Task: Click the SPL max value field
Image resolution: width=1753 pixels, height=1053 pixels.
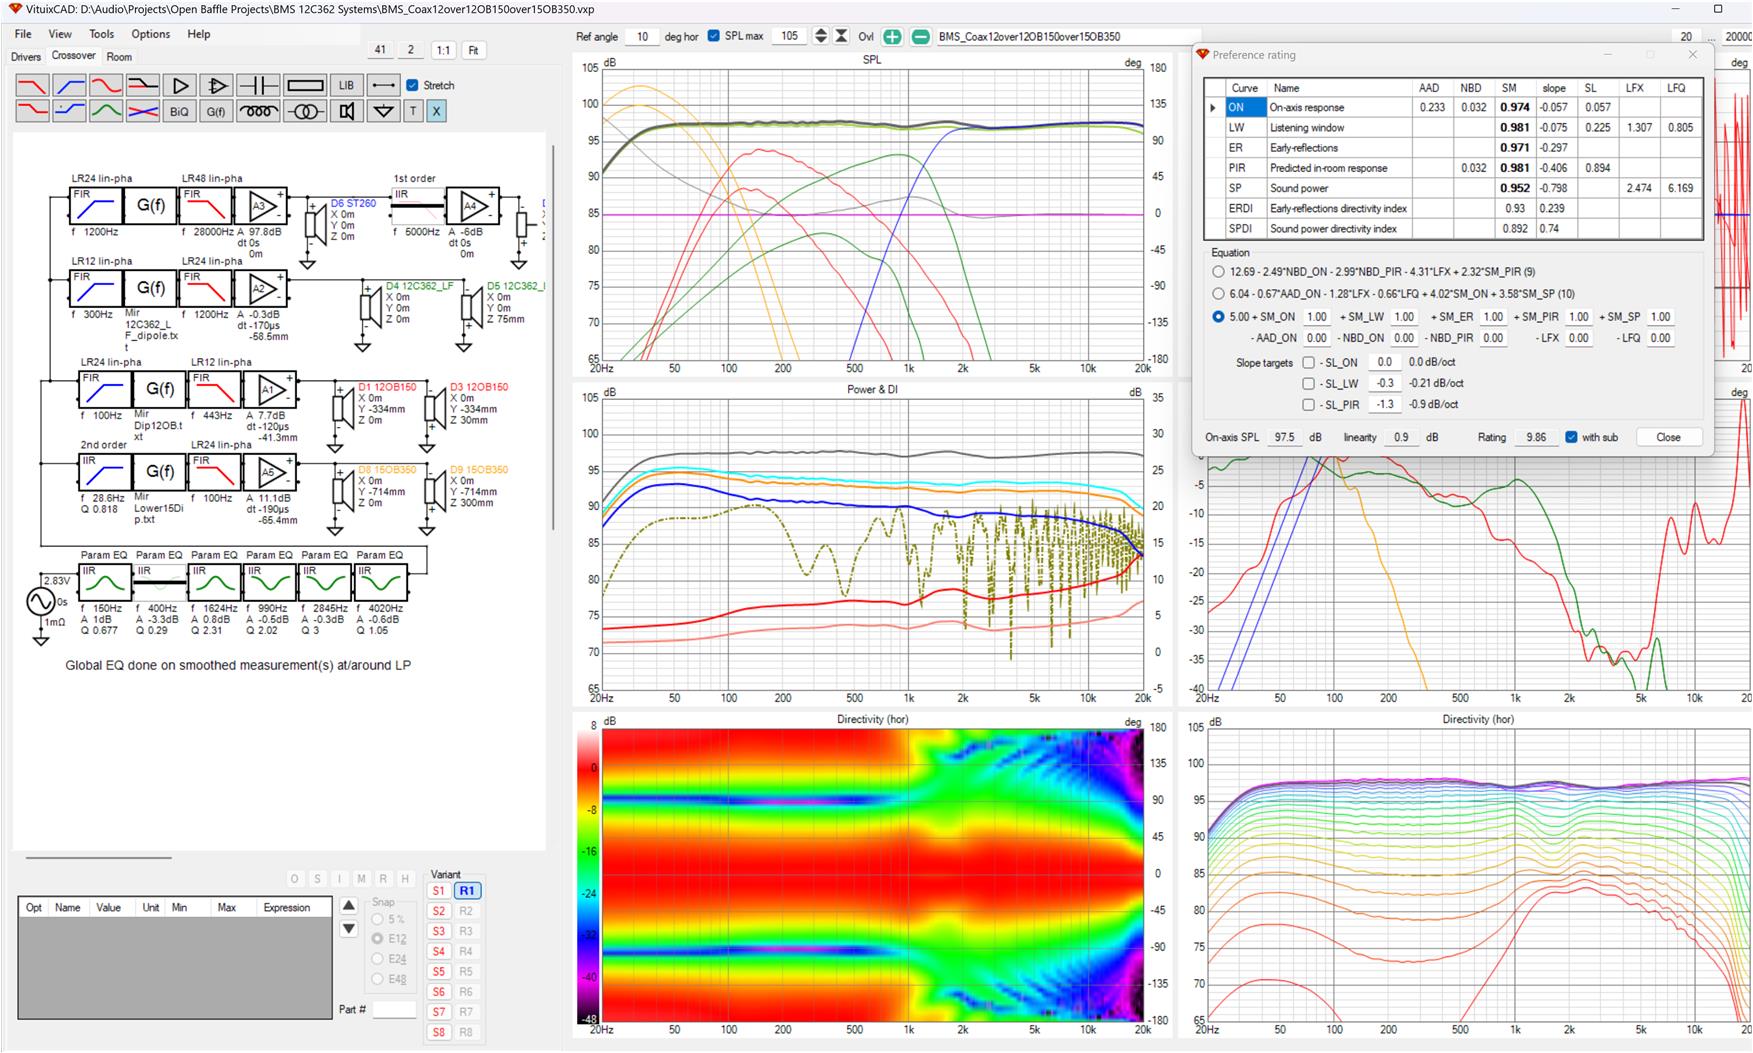Action: click(790, 36)
